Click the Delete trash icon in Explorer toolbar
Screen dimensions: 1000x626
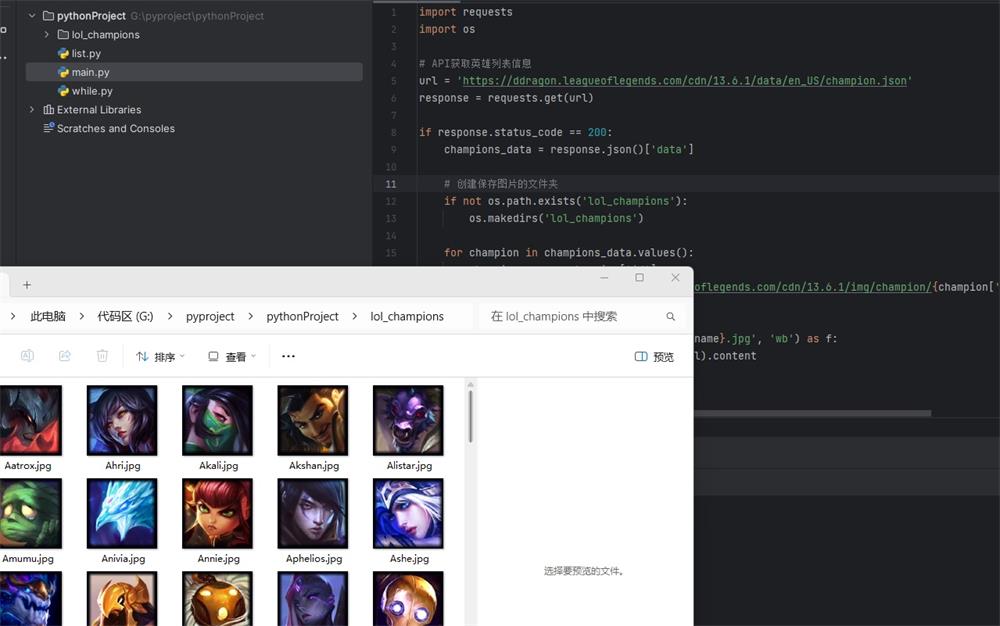click(102, 356)
